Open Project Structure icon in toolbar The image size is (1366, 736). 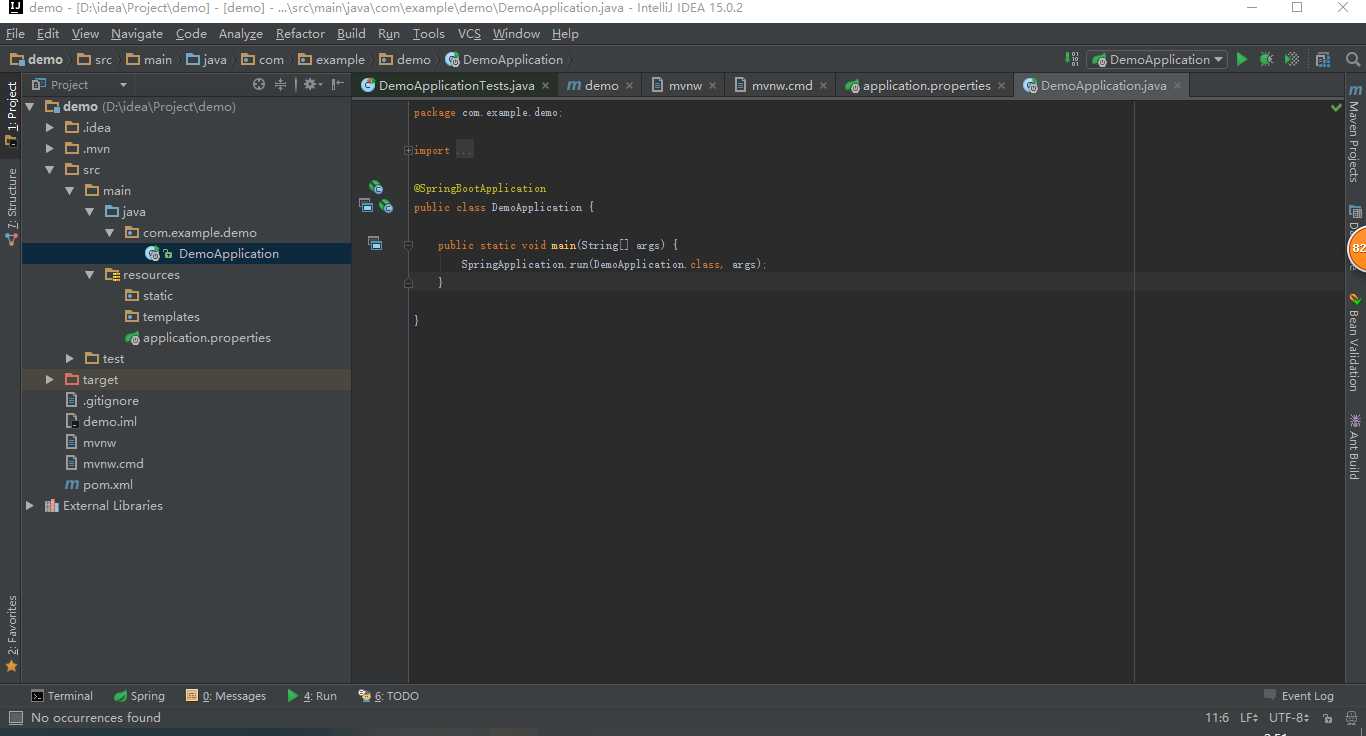tap(1323, 59)
